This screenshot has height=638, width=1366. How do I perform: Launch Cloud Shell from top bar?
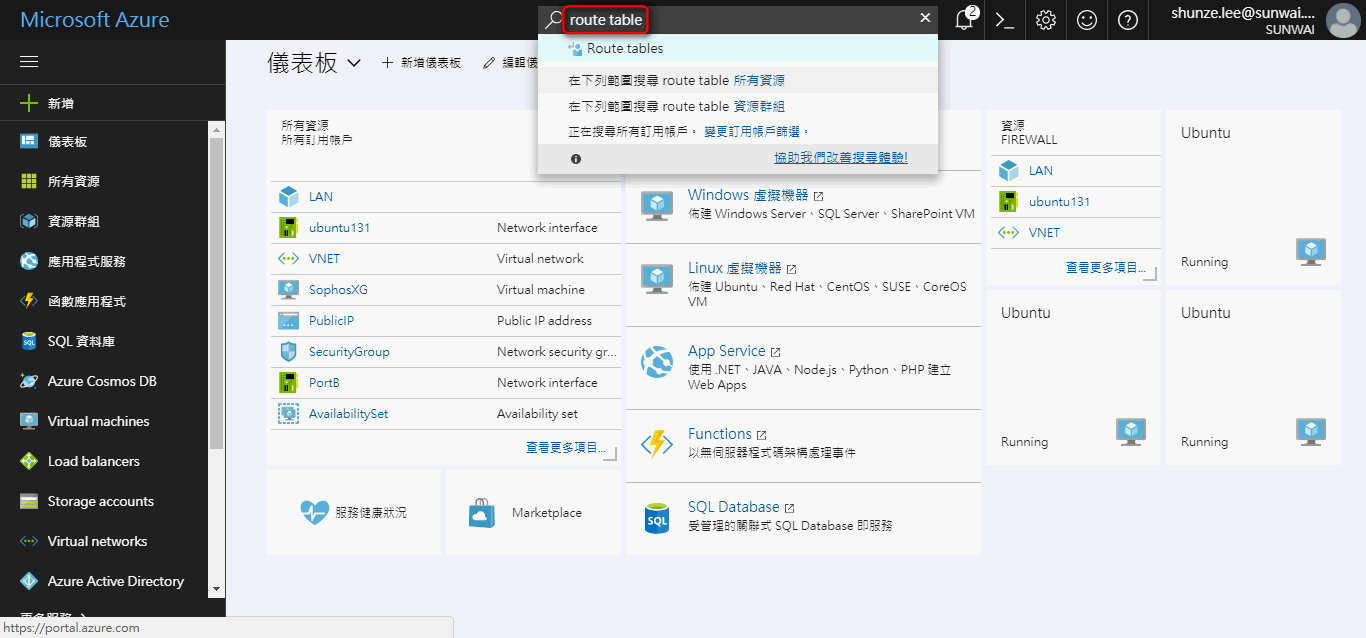(1005, 20)
